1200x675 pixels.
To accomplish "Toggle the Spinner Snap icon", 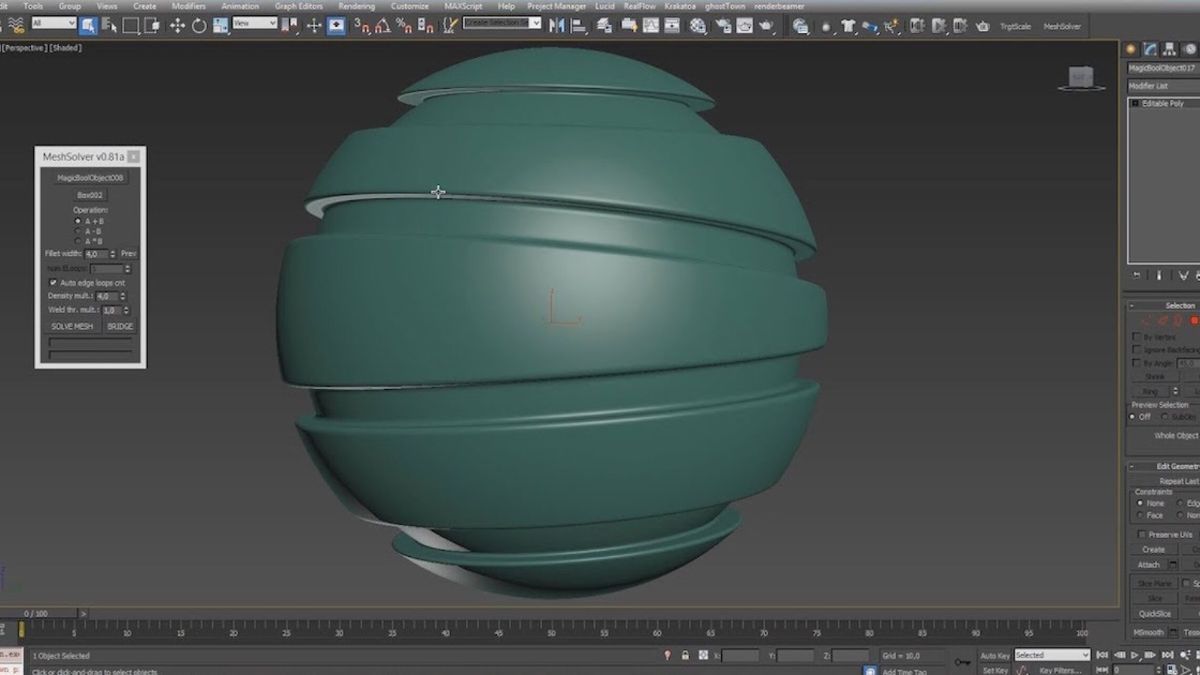I will (423, 24).
